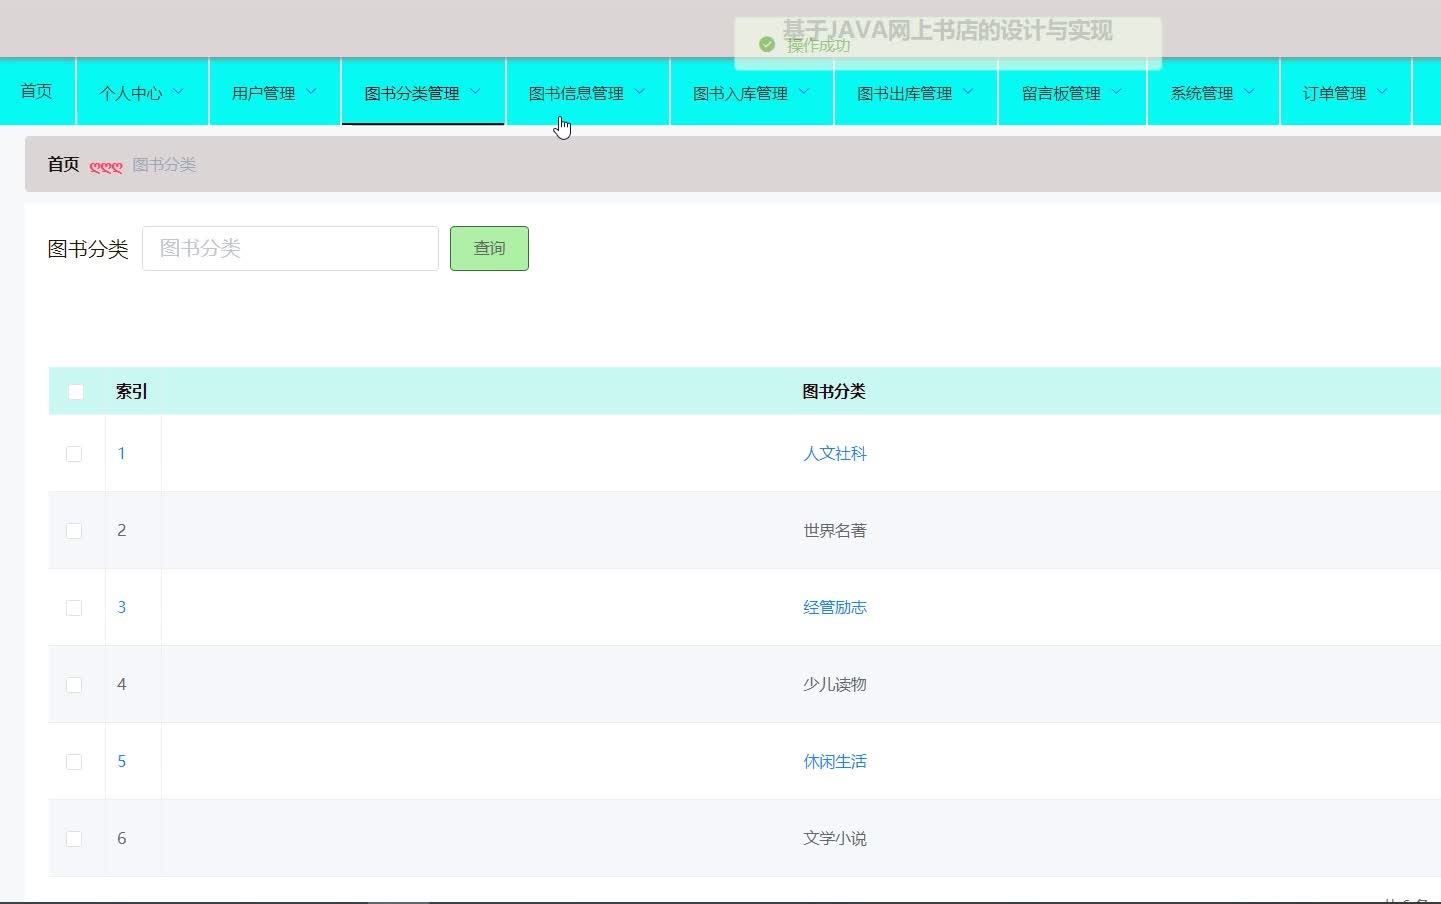This screenshot has width=1441, height=904.
Task: Click the 图书分类 breadcrumb text
Action: point(164,165)
